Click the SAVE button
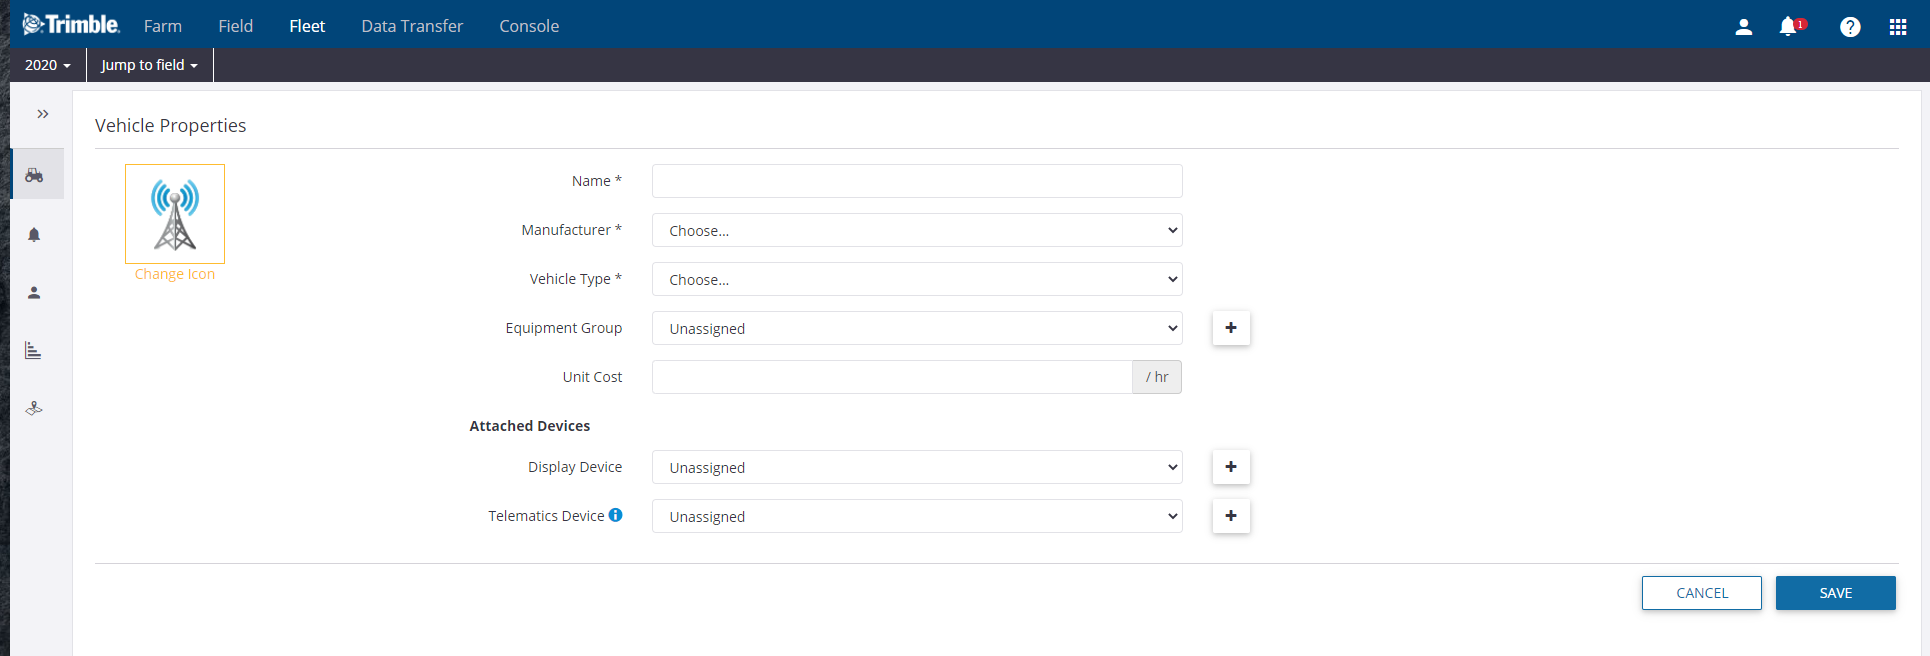Screen dimensions: 1930x656 pyautogui.click(x=1835, y=593)
